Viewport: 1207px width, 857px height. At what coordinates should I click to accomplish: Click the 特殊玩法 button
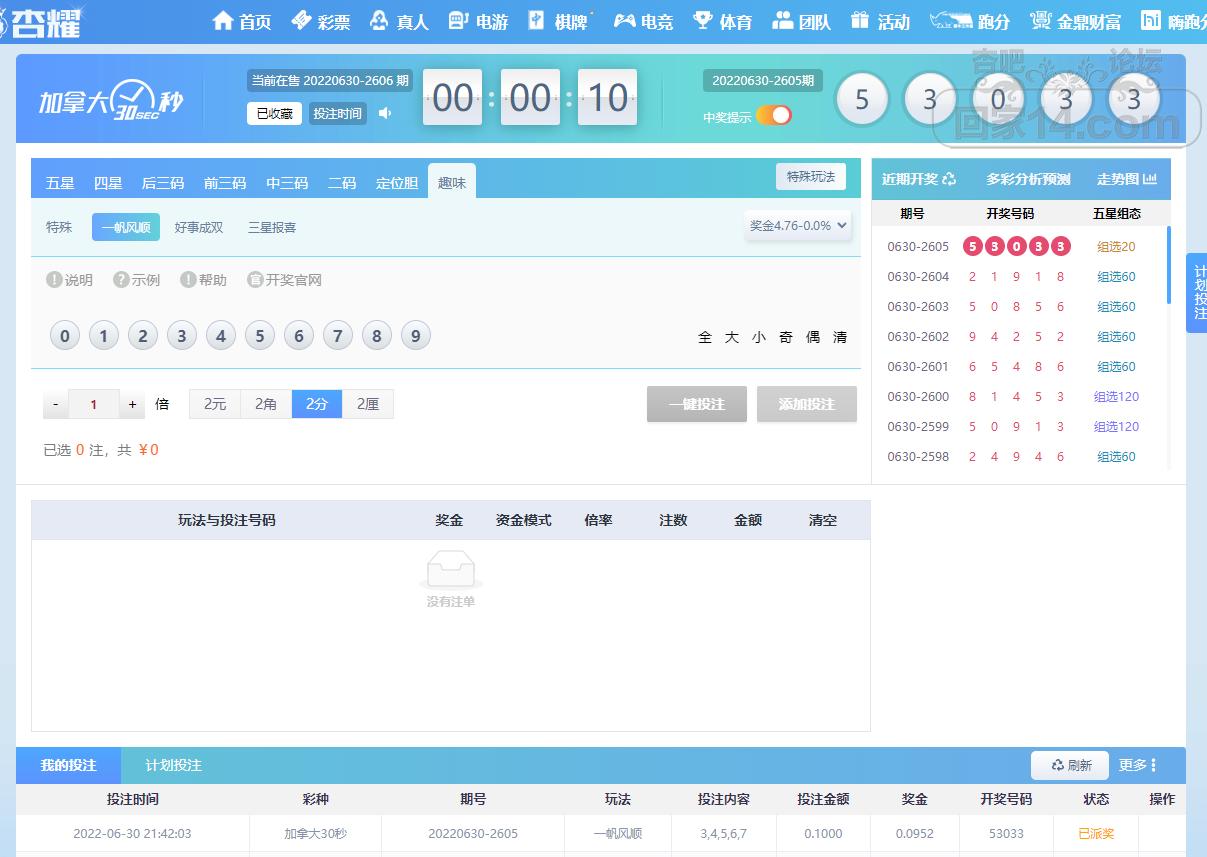(x=810, y=177)
